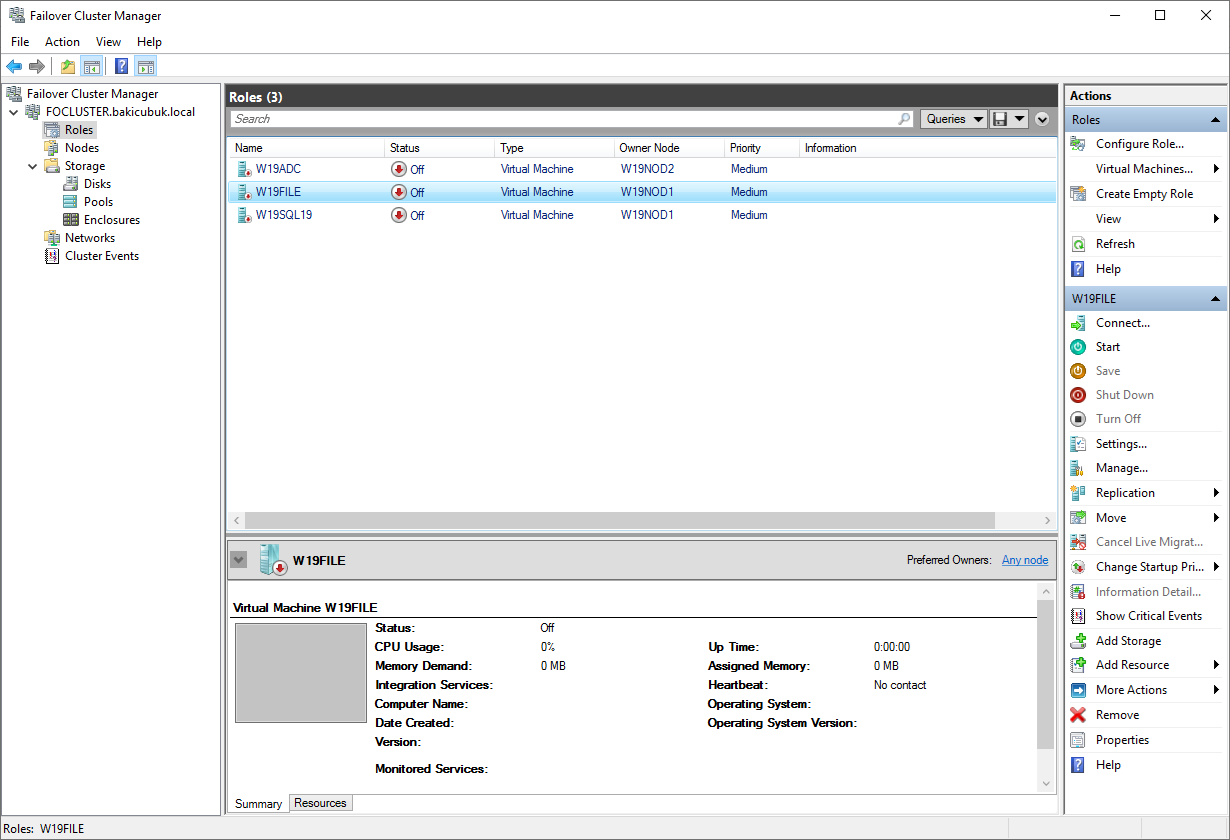The height and width of the screenshot is (840, 1230).
Task: Click the Manage... action icon
Action: coord(1078,468)
